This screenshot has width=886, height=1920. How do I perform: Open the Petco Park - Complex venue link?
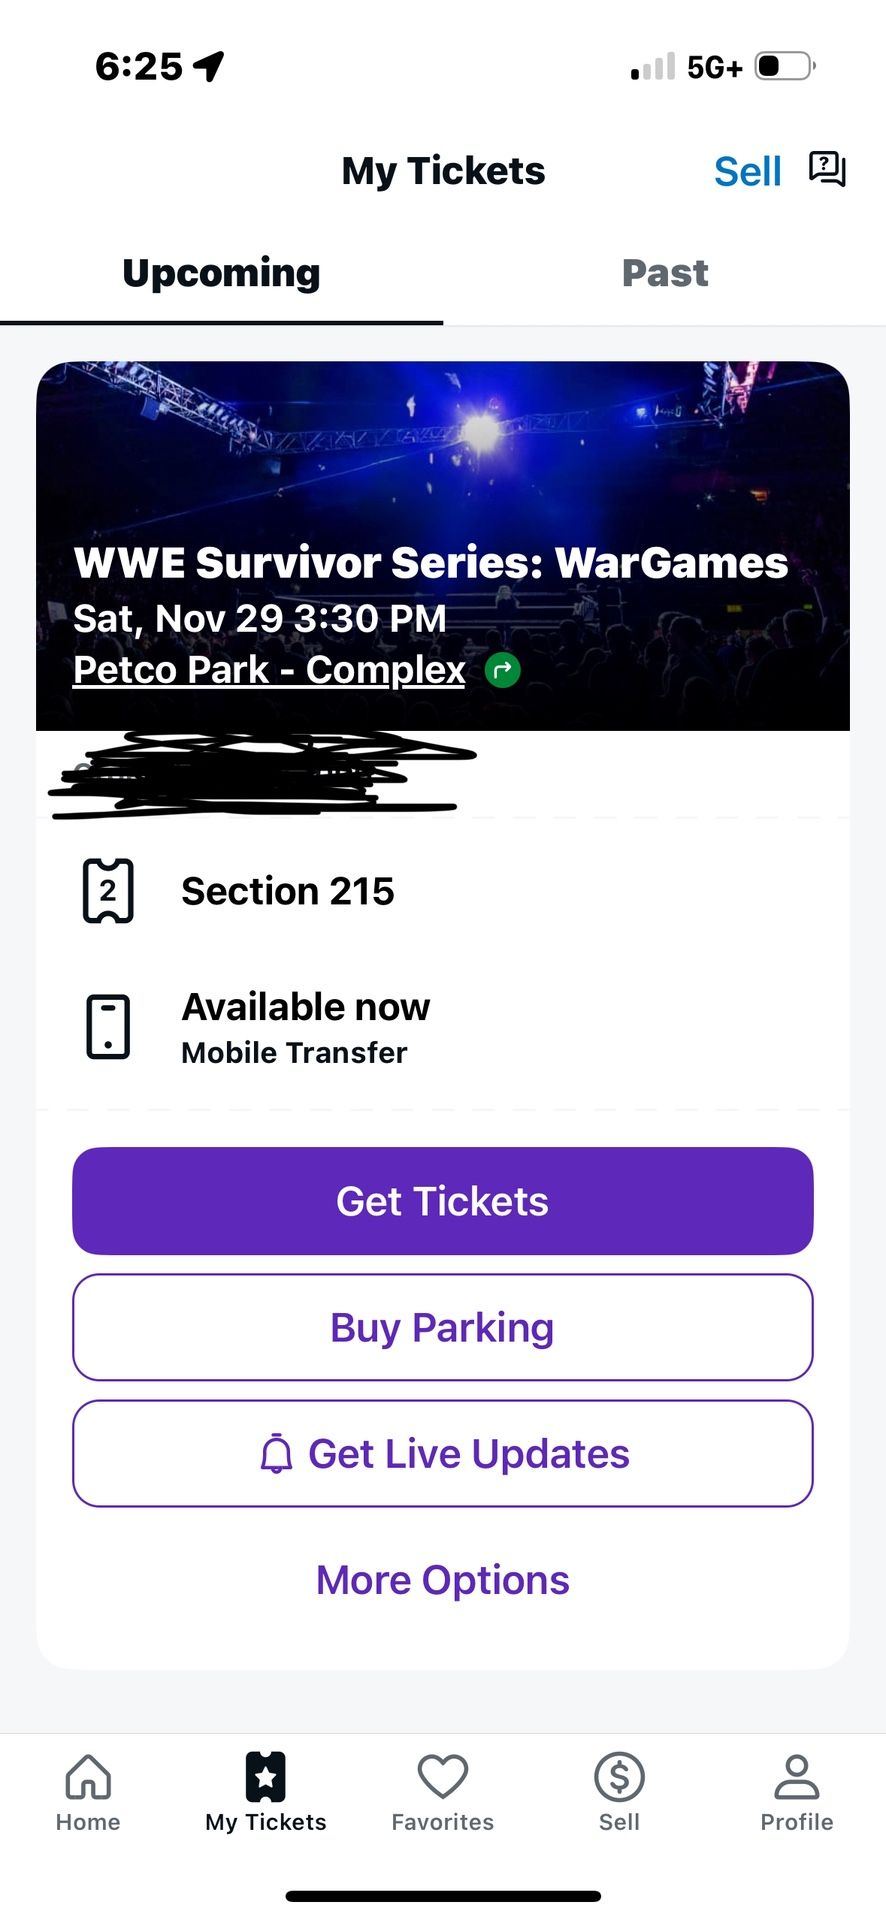[x=267, y=670]
